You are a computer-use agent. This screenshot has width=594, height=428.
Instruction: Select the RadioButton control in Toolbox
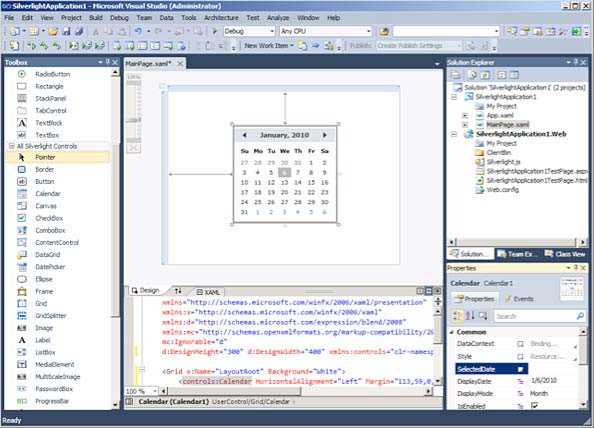(53, 74)
